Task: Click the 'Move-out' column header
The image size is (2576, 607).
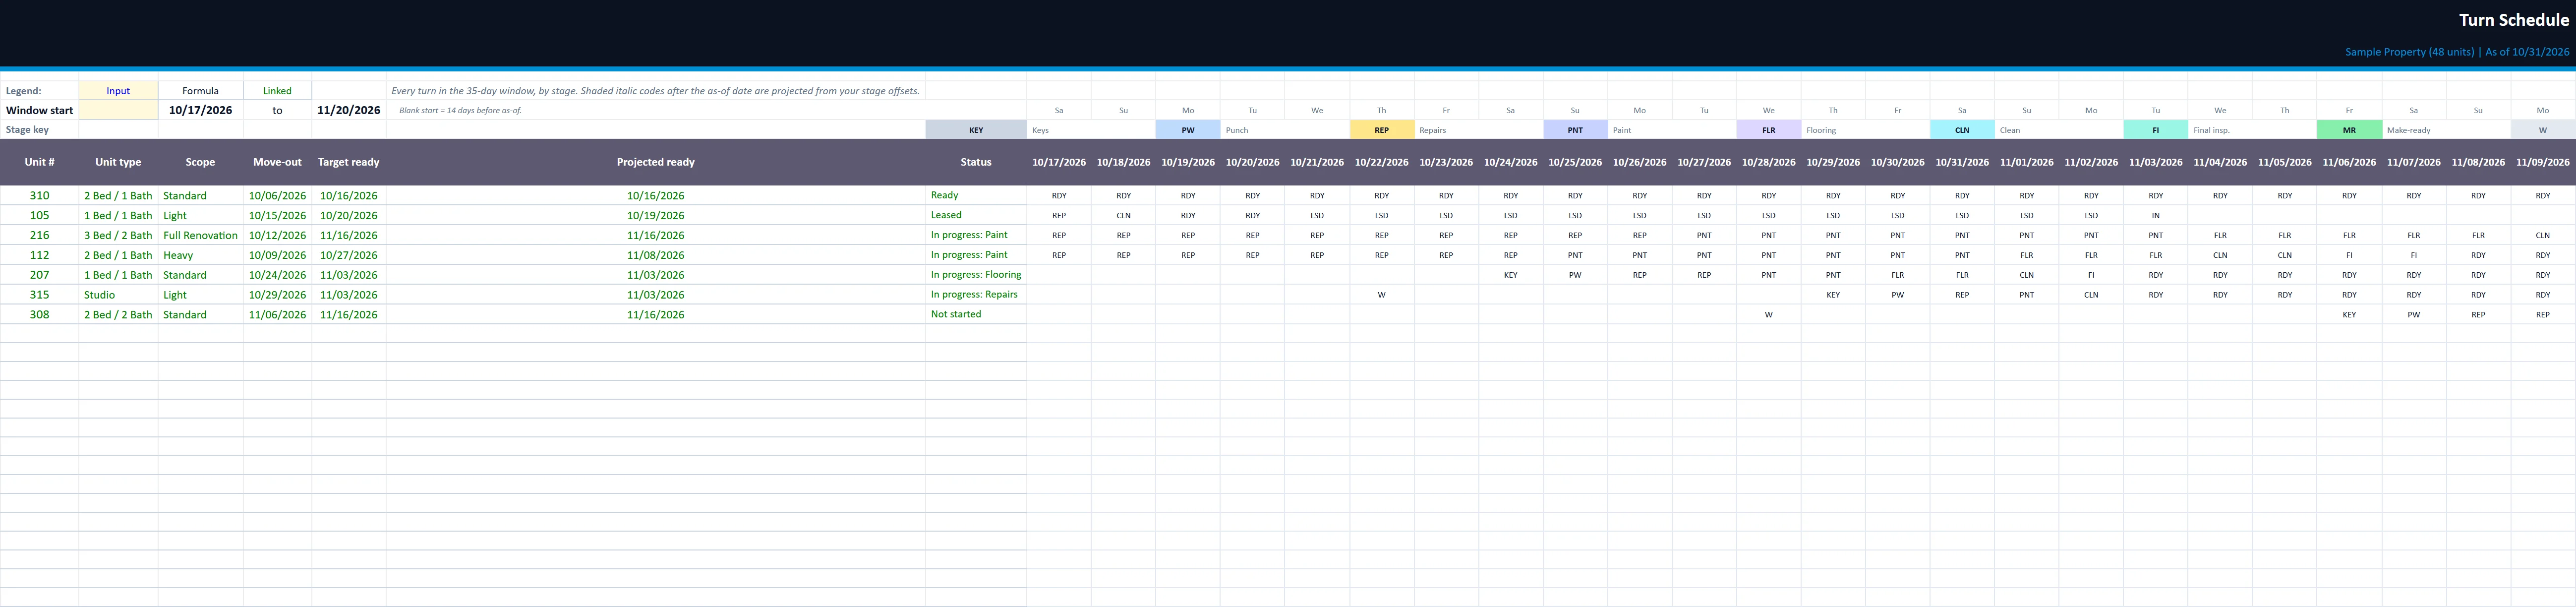Action: point(277,162)
